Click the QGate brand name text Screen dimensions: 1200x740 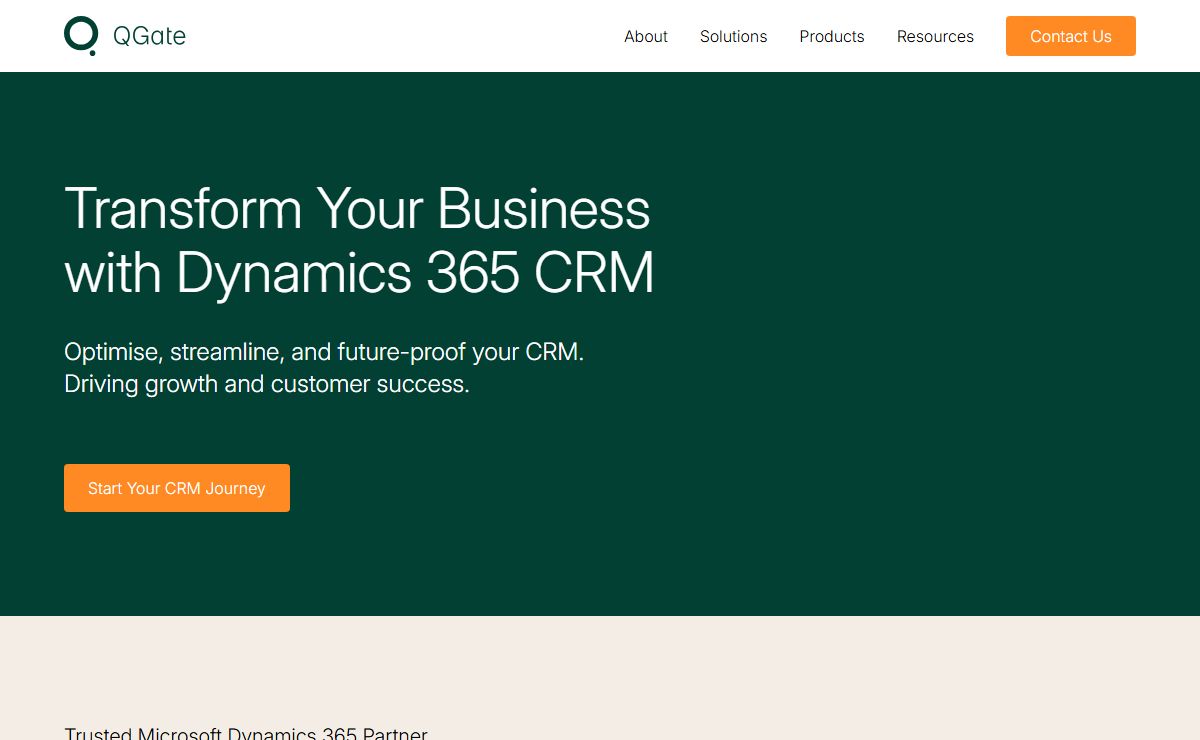(149, 36)
